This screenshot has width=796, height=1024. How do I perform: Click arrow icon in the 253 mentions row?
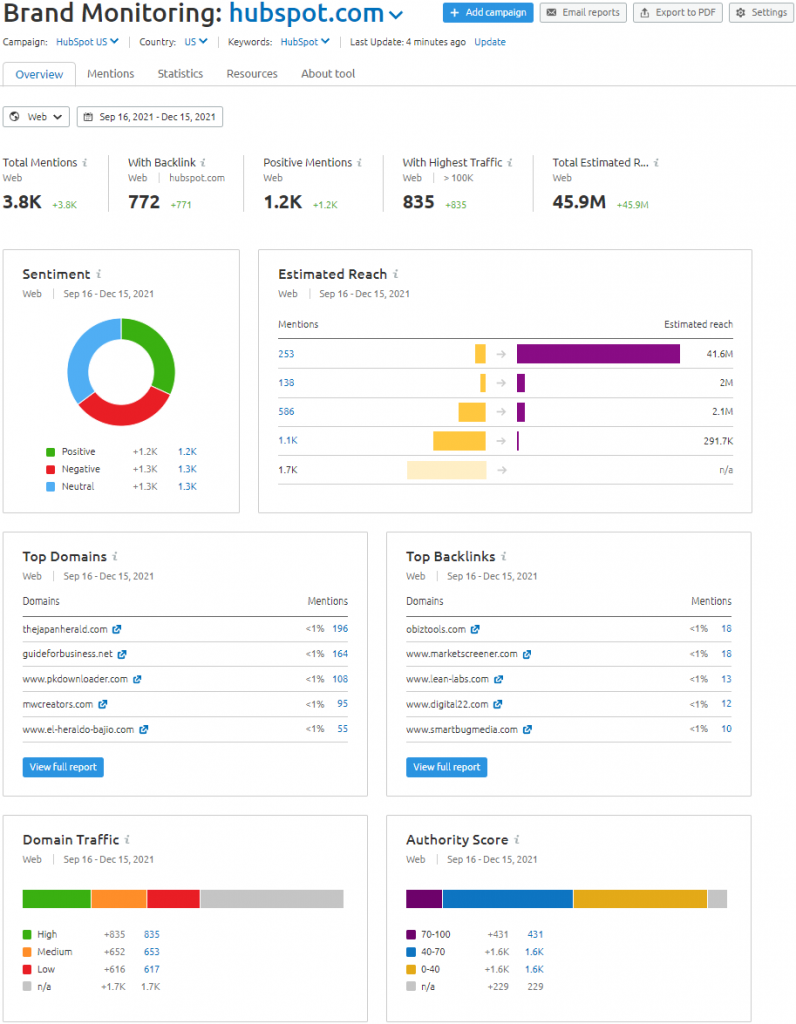point(501,354)
